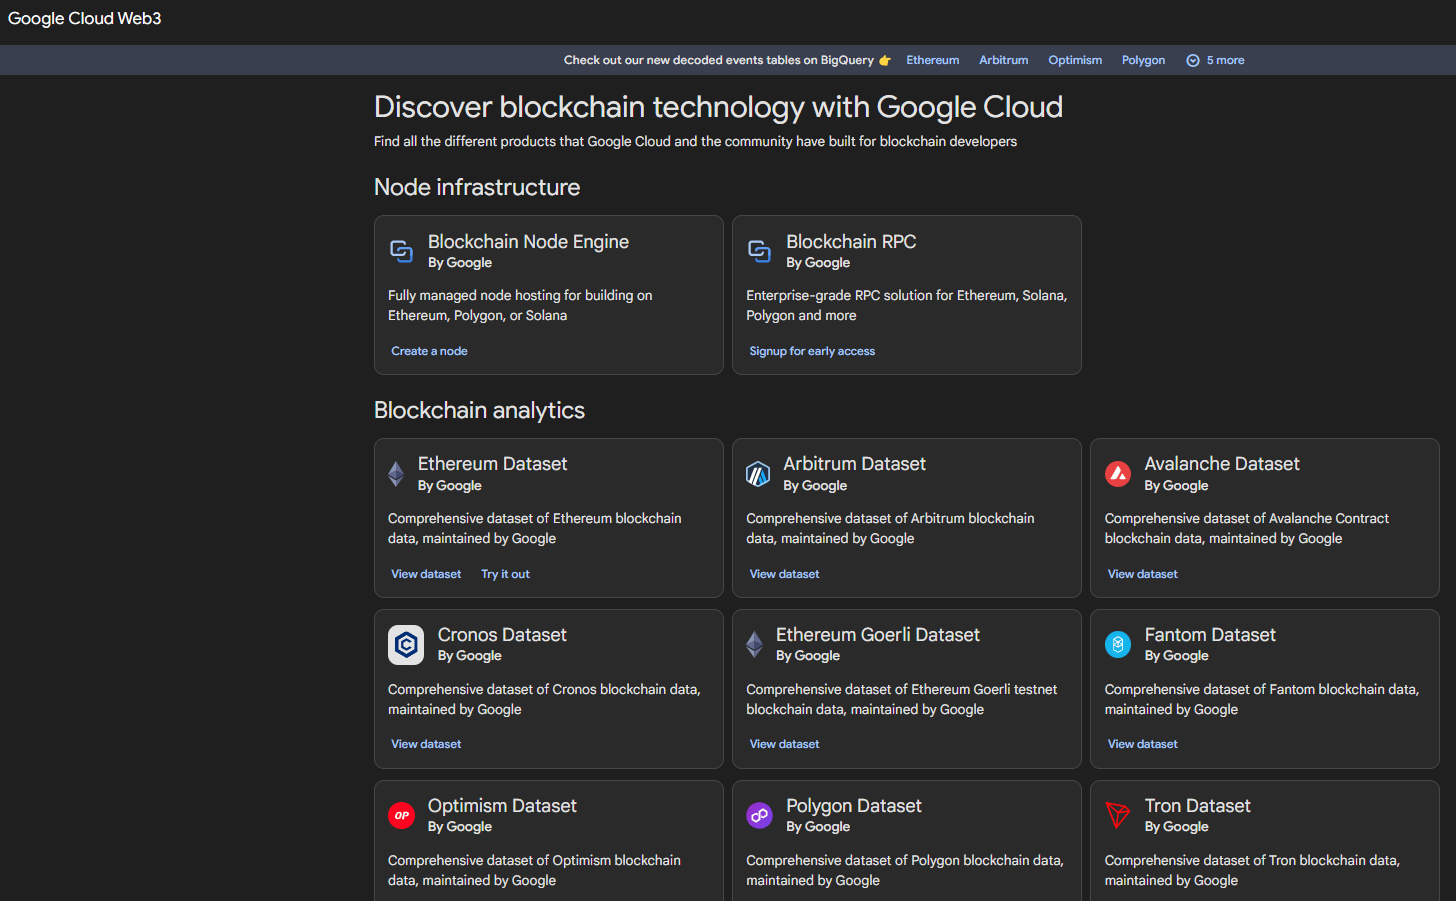1456x901 pixels.
Task: Click the Arbitrum Dataset card title
Action: [854, 464]
